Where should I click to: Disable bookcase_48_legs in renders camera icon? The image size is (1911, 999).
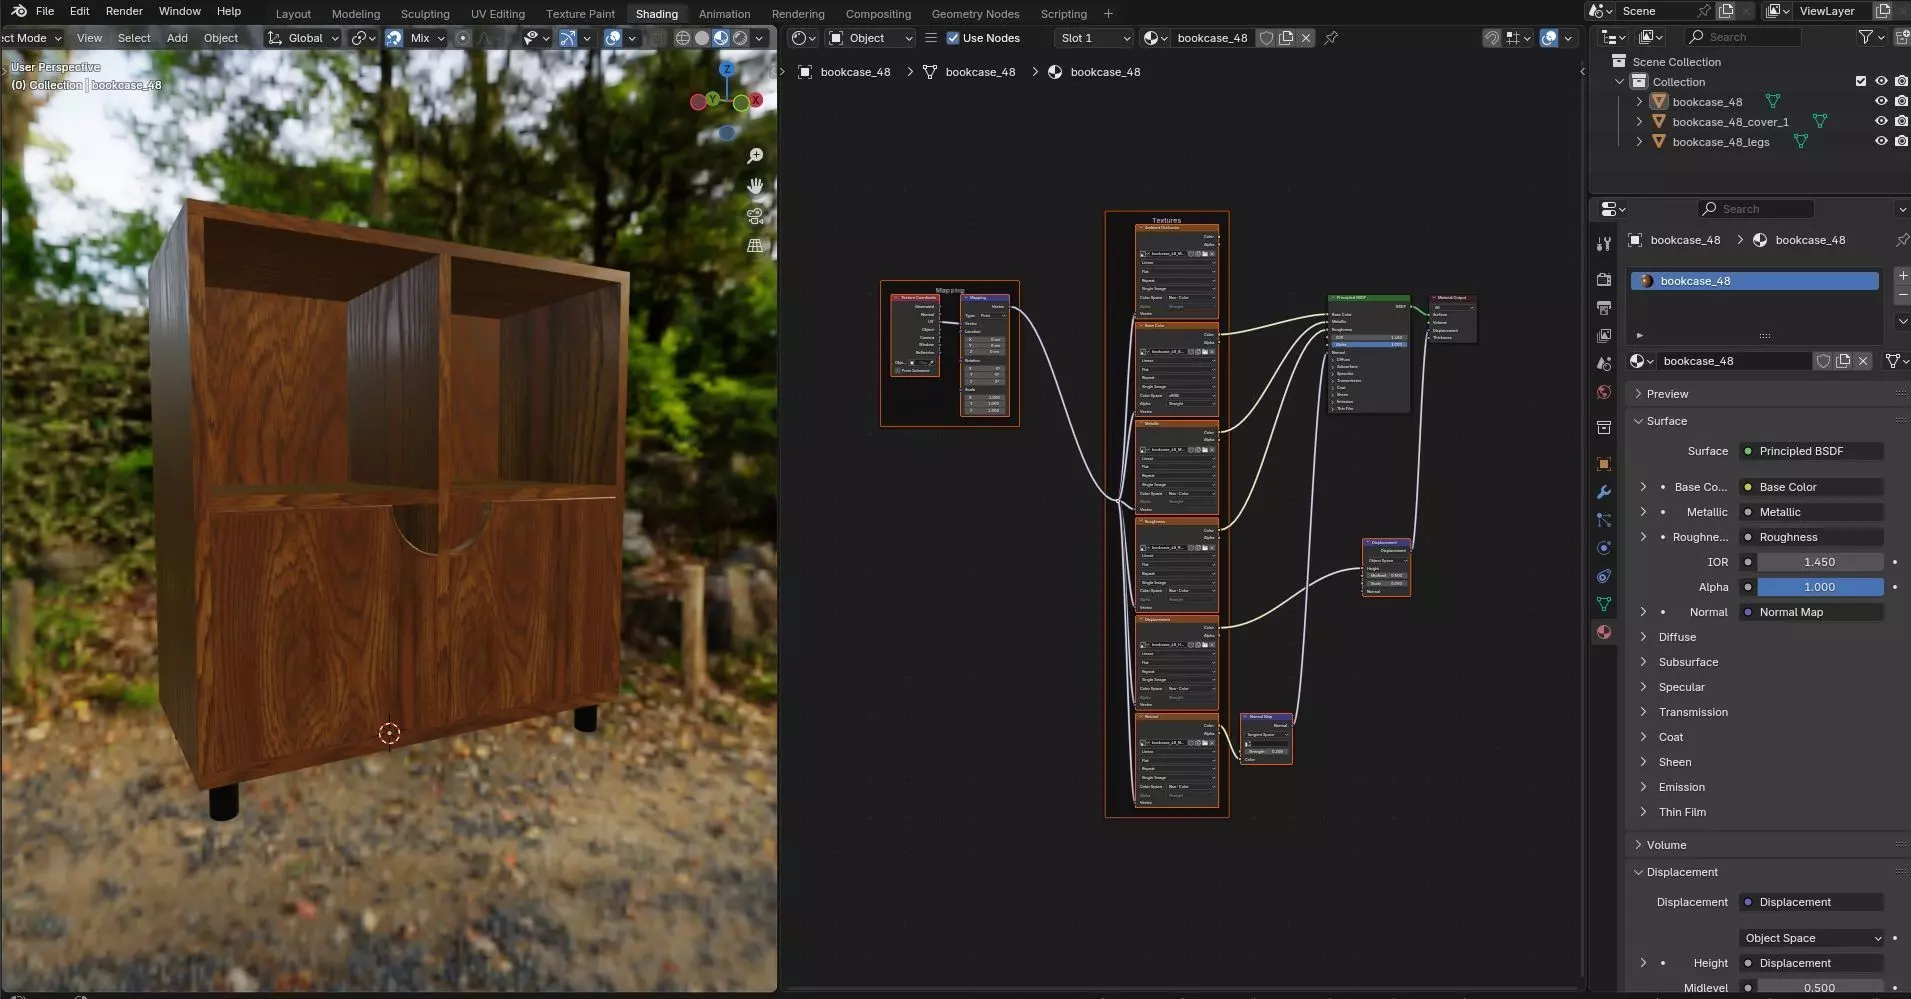(x=1901, y=142)
